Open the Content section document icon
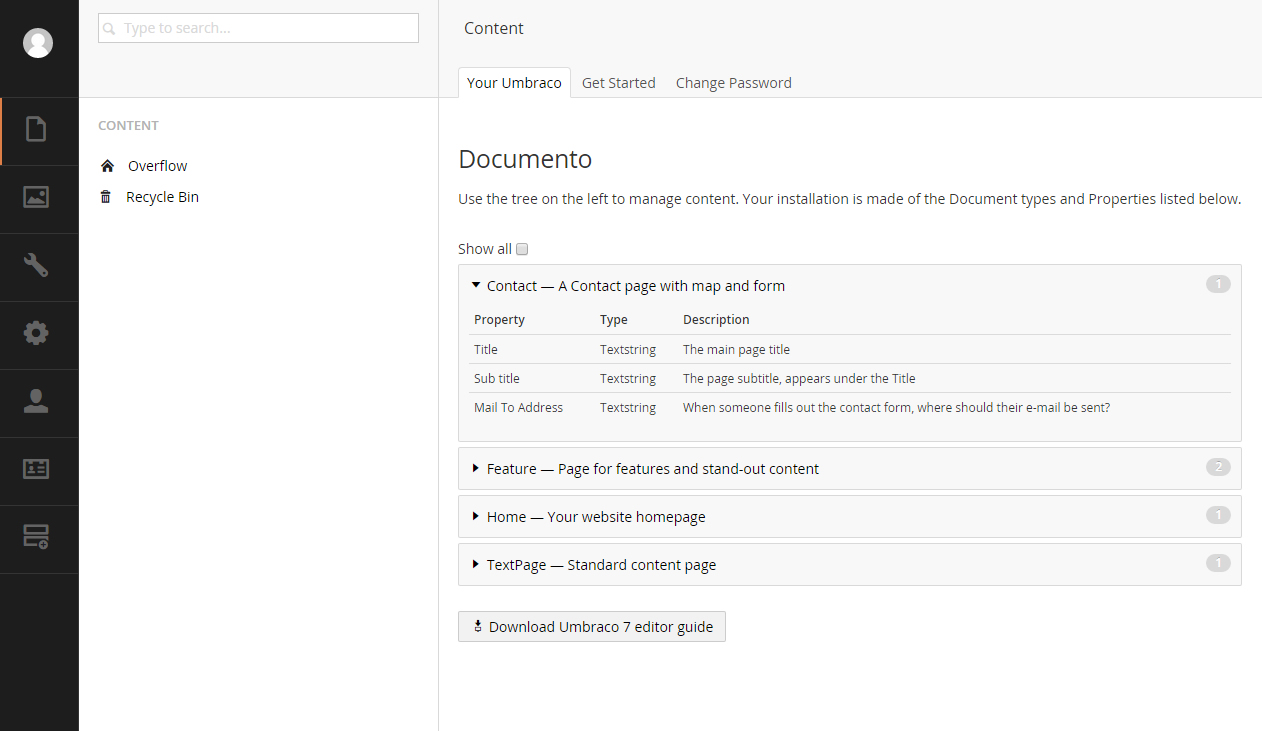The image size is (1262, 731). pos(36,130)
